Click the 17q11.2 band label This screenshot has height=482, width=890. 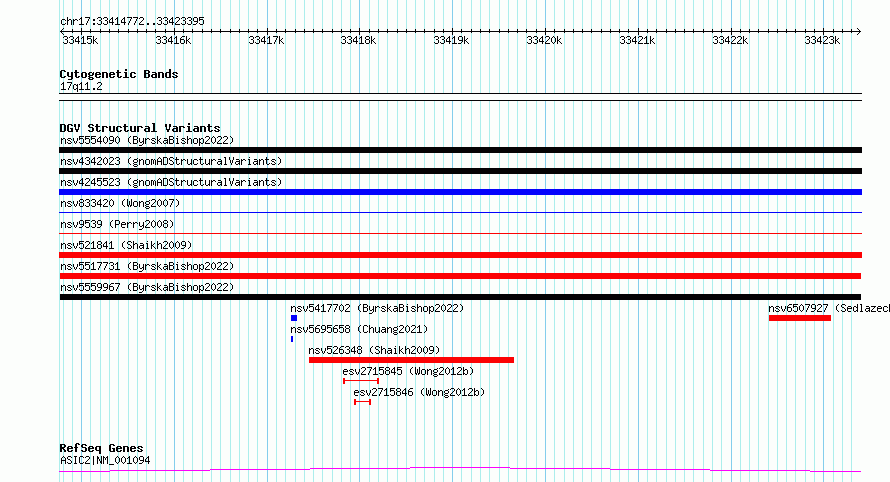click(x=81, y=86)
